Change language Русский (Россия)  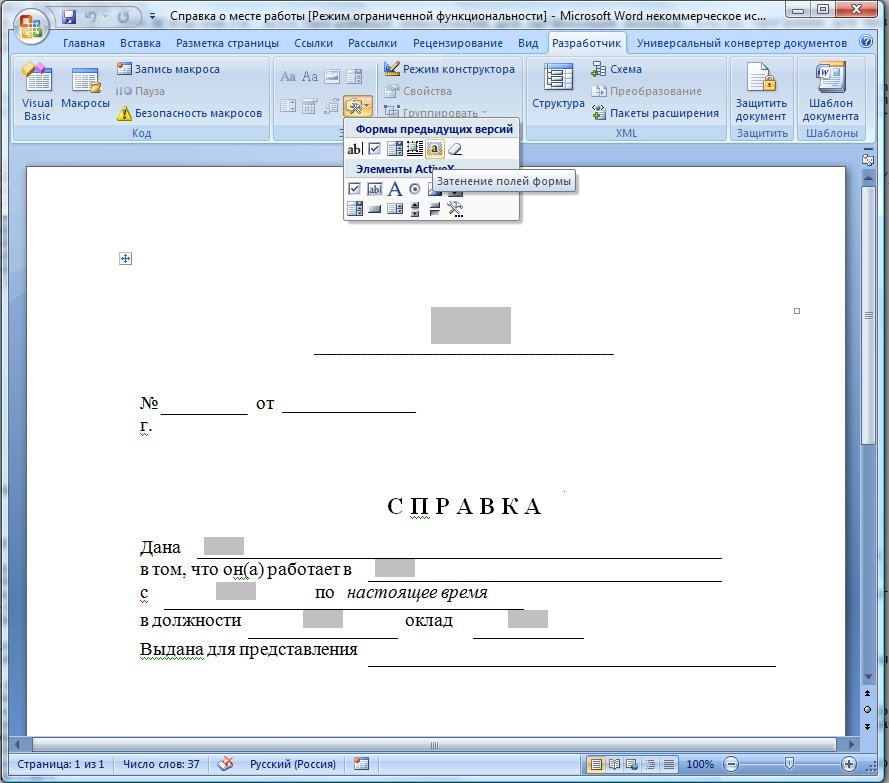click(x=293, y=764)
